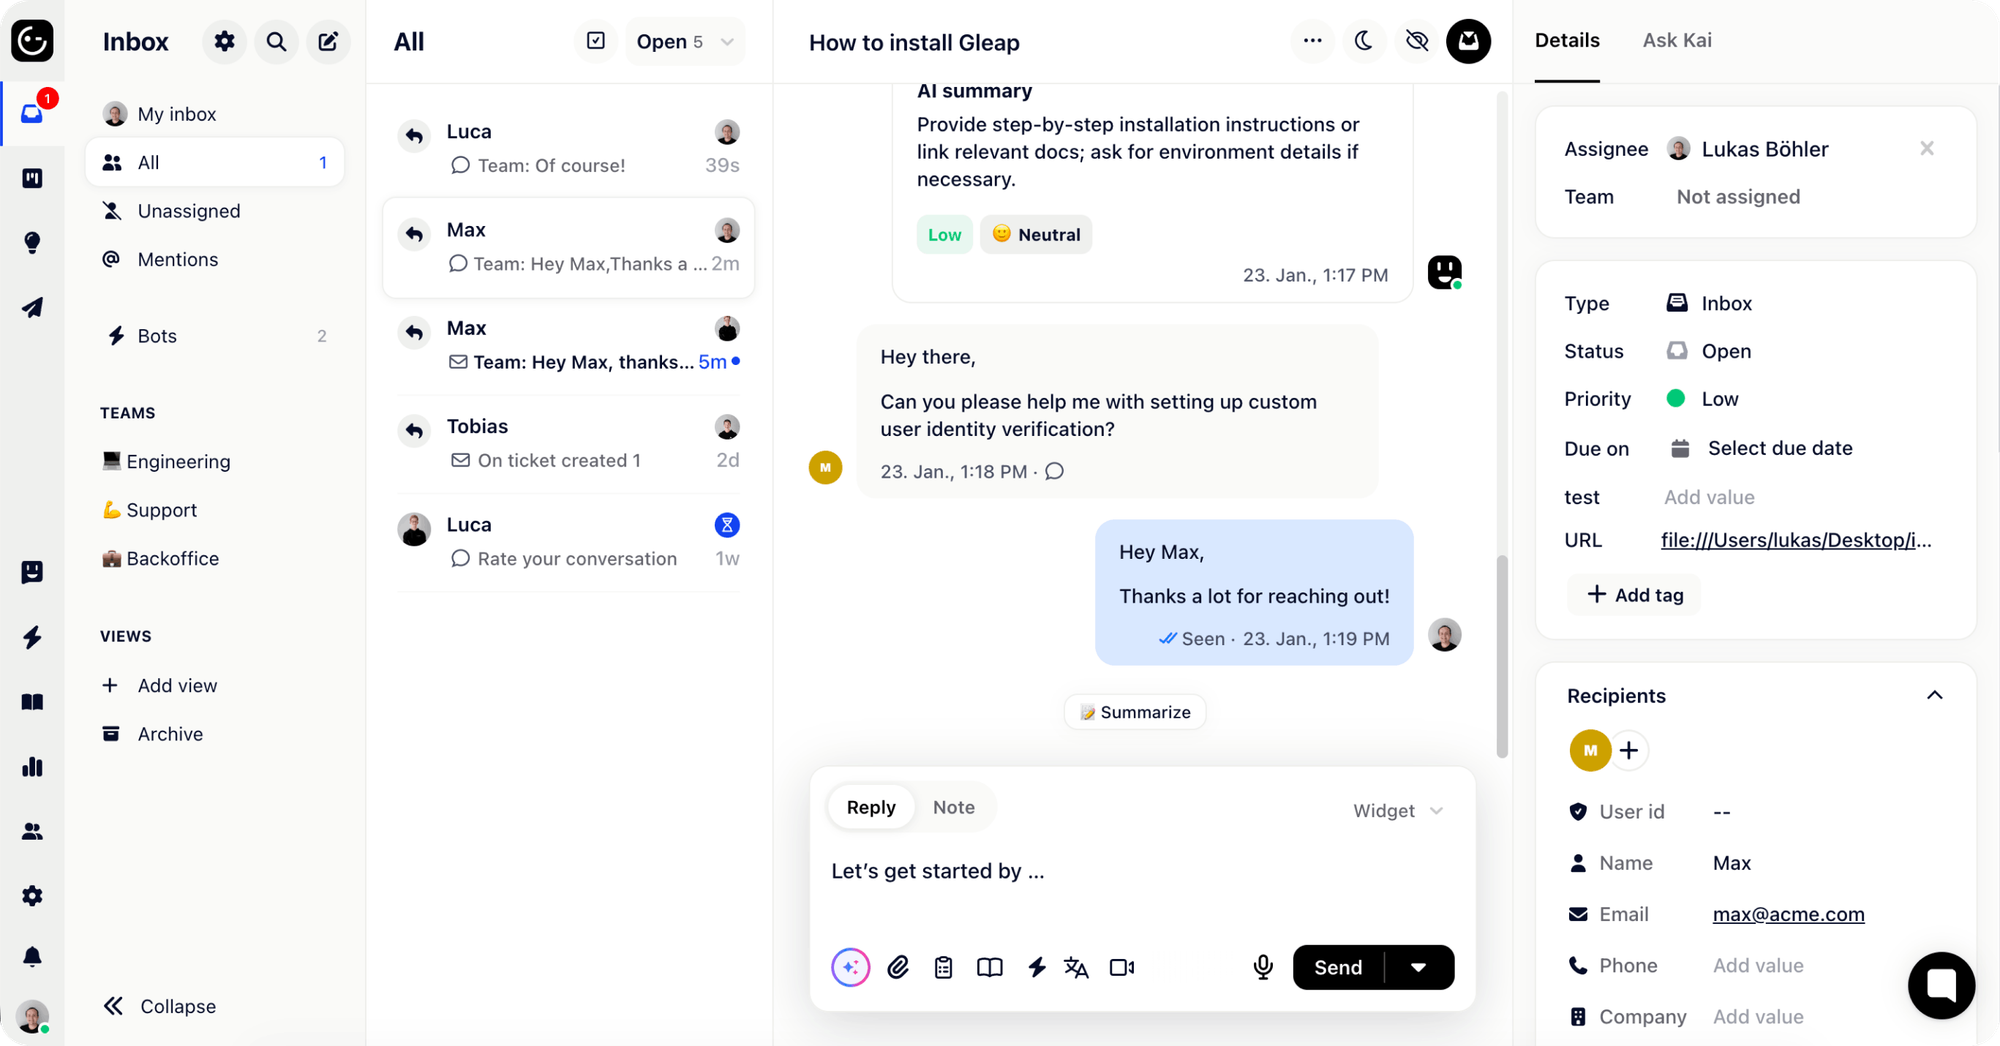Open the Send button dropdown arrow

click(x=1419, y=967)
